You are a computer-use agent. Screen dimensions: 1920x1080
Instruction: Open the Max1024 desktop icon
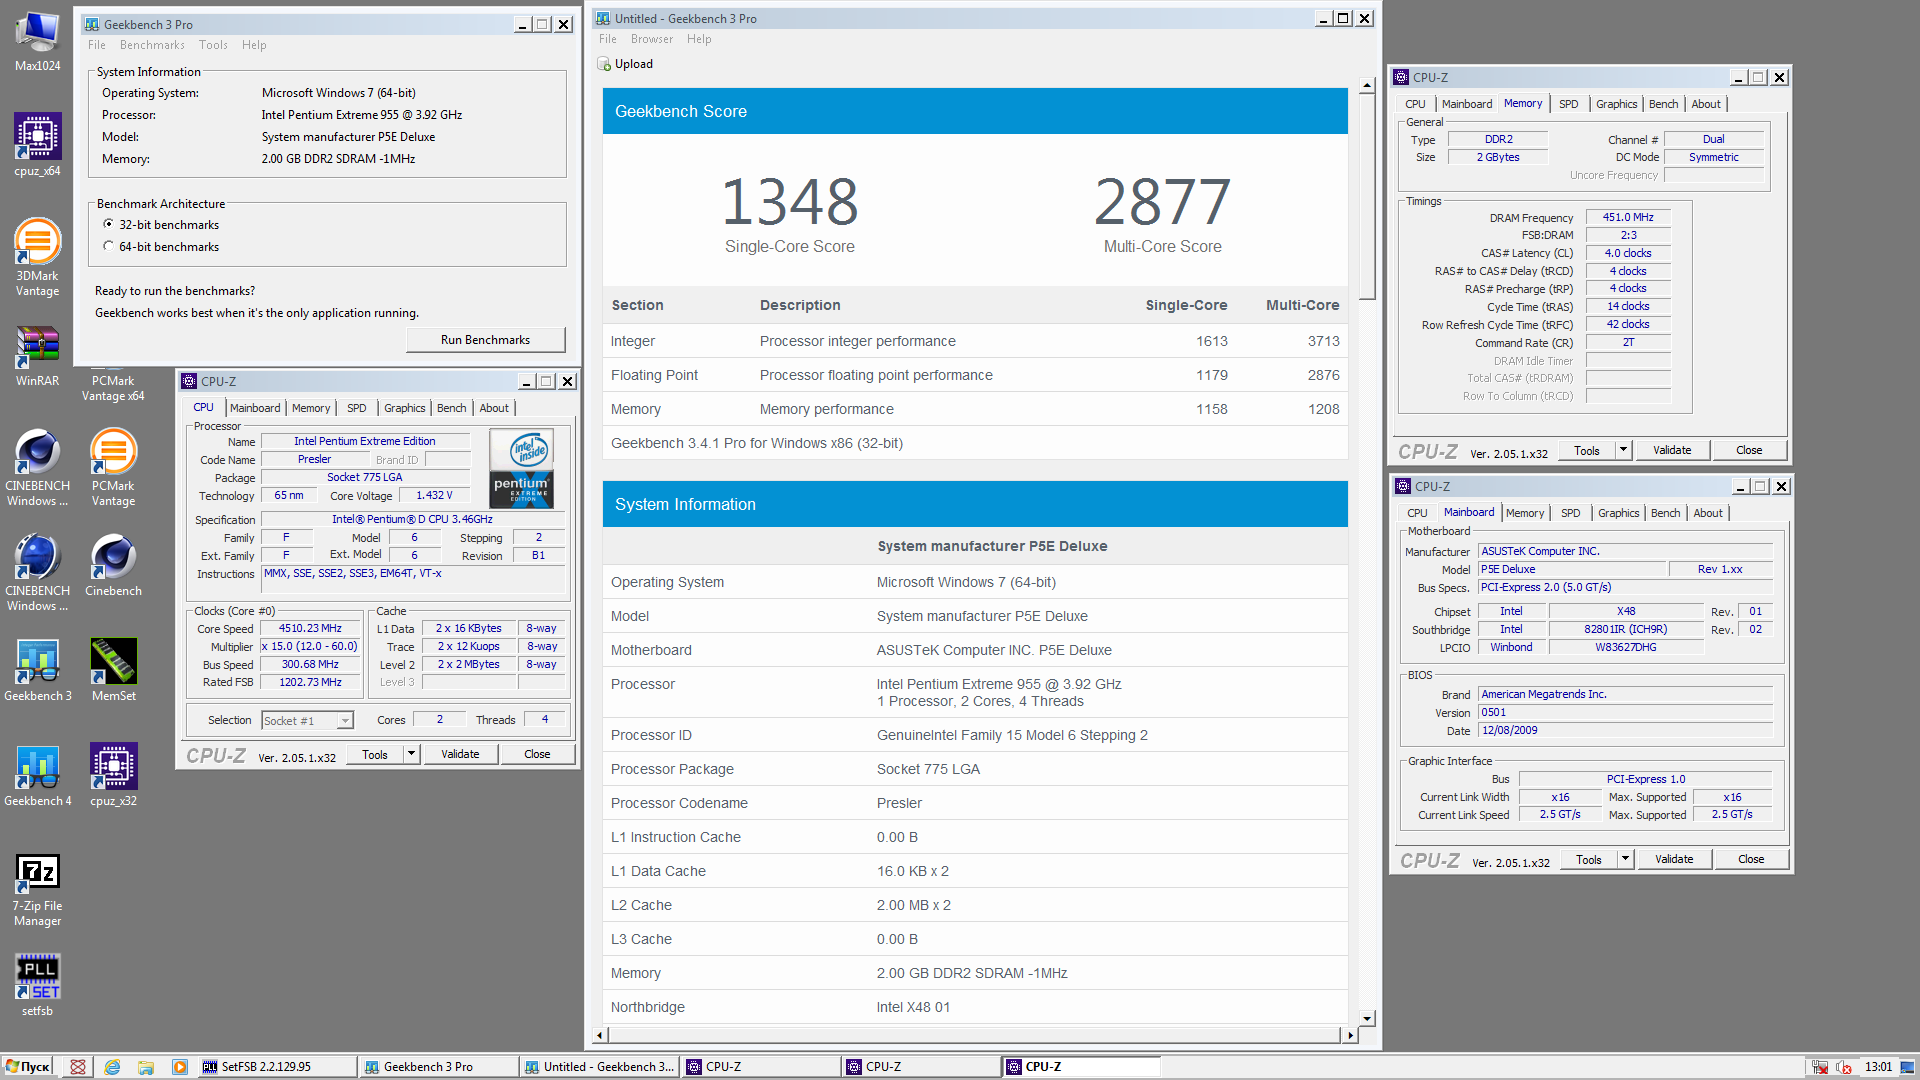click(37, 42)
